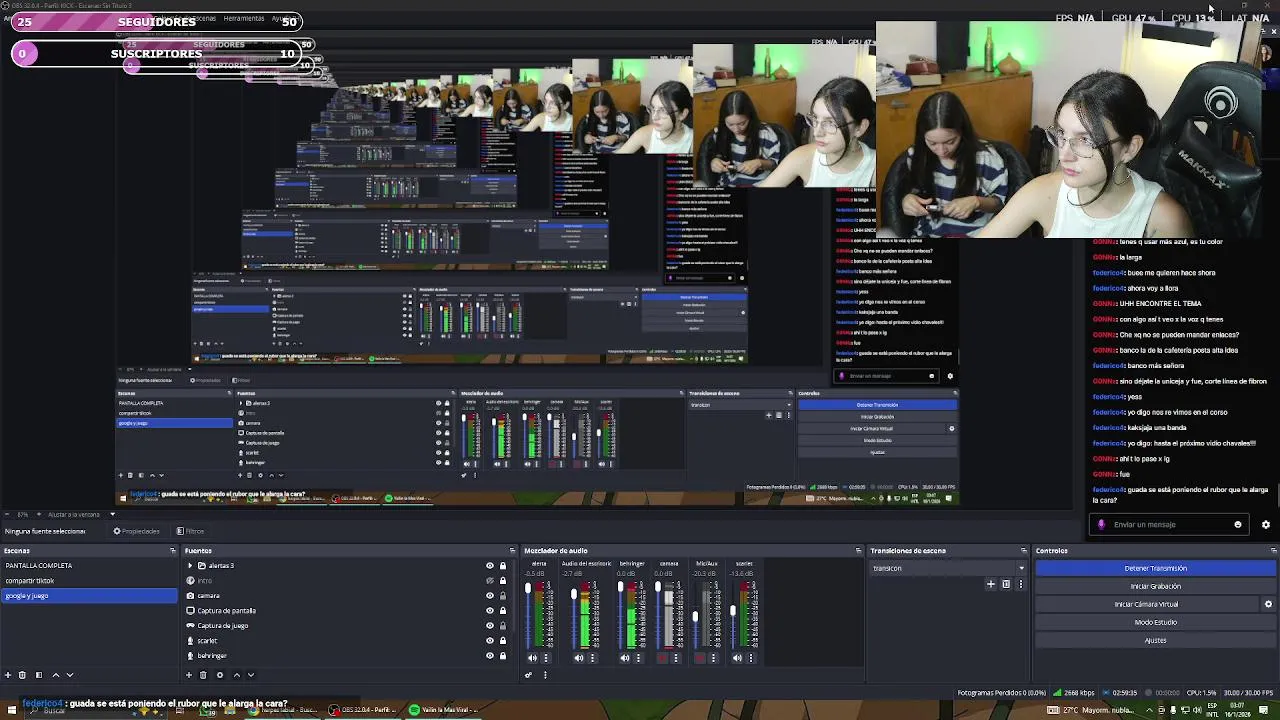The width and height of the screenshot is (1280, 720).
Task: Unmute the Mic/Aux channel
Action: click(700, 658)
